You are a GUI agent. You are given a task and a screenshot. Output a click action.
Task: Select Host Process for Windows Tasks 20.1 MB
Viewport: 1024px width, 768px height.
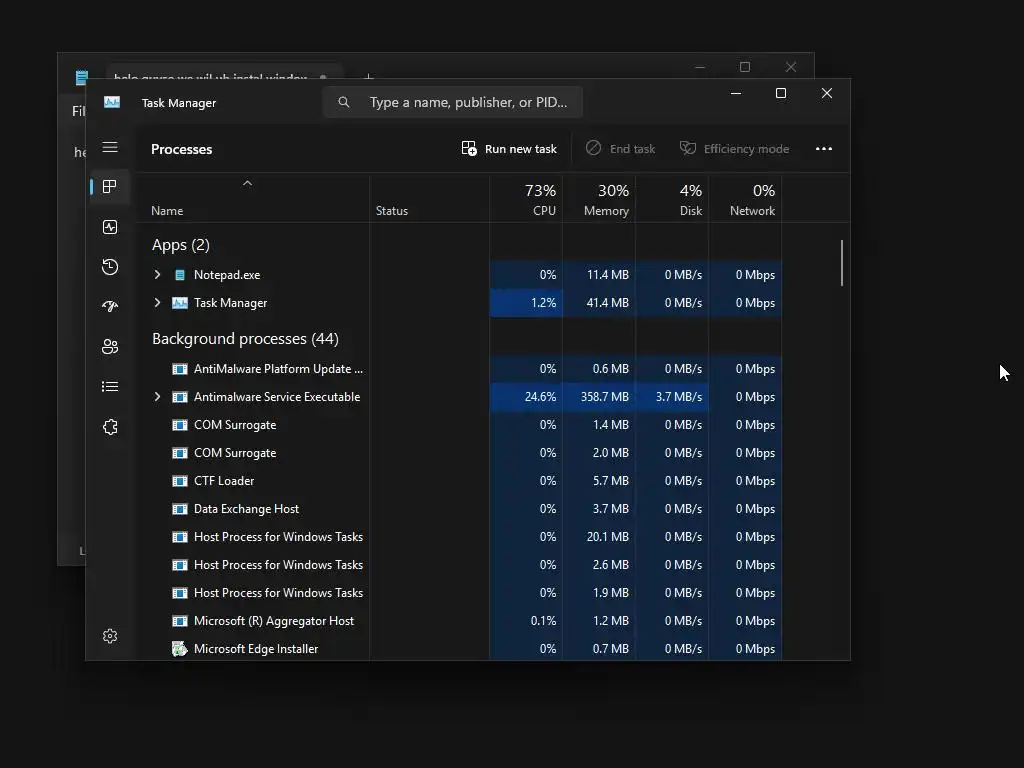click(x=458, y=537)
